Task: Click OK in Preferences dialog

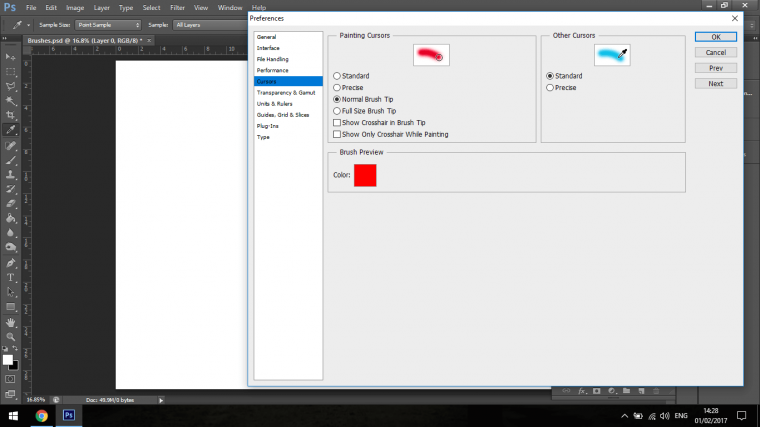Action: (715, 37)
